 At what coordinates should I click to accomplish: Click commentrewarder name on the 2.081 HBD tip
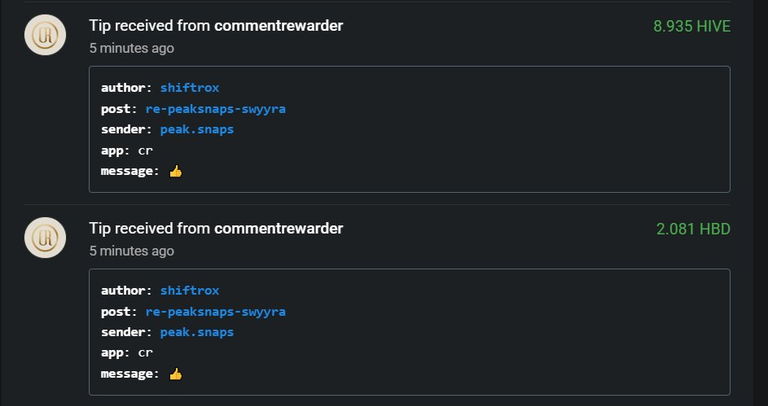point(279,228)
